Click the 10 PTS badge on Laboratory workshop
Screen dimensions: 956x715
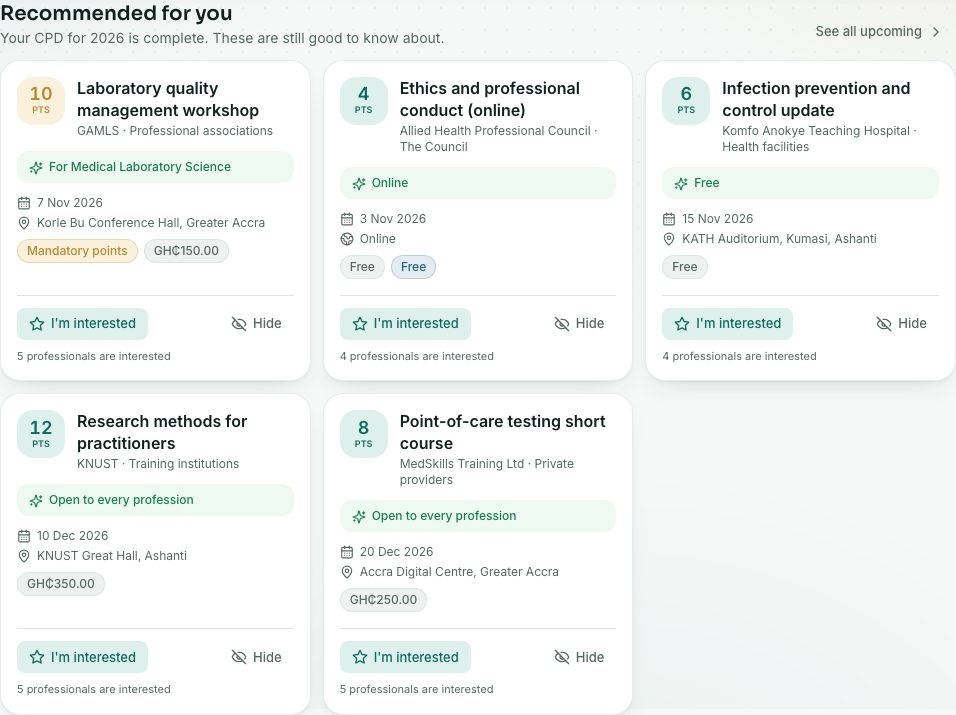(41, 101)
